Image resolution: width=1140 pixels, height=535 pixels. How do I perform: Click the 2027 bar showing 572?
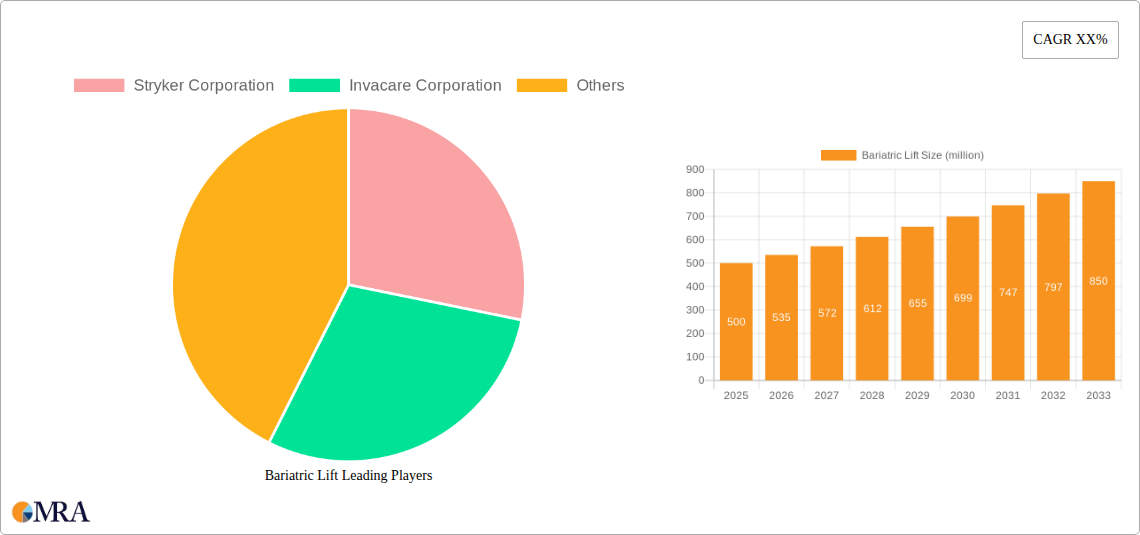[x=827, y=313]
